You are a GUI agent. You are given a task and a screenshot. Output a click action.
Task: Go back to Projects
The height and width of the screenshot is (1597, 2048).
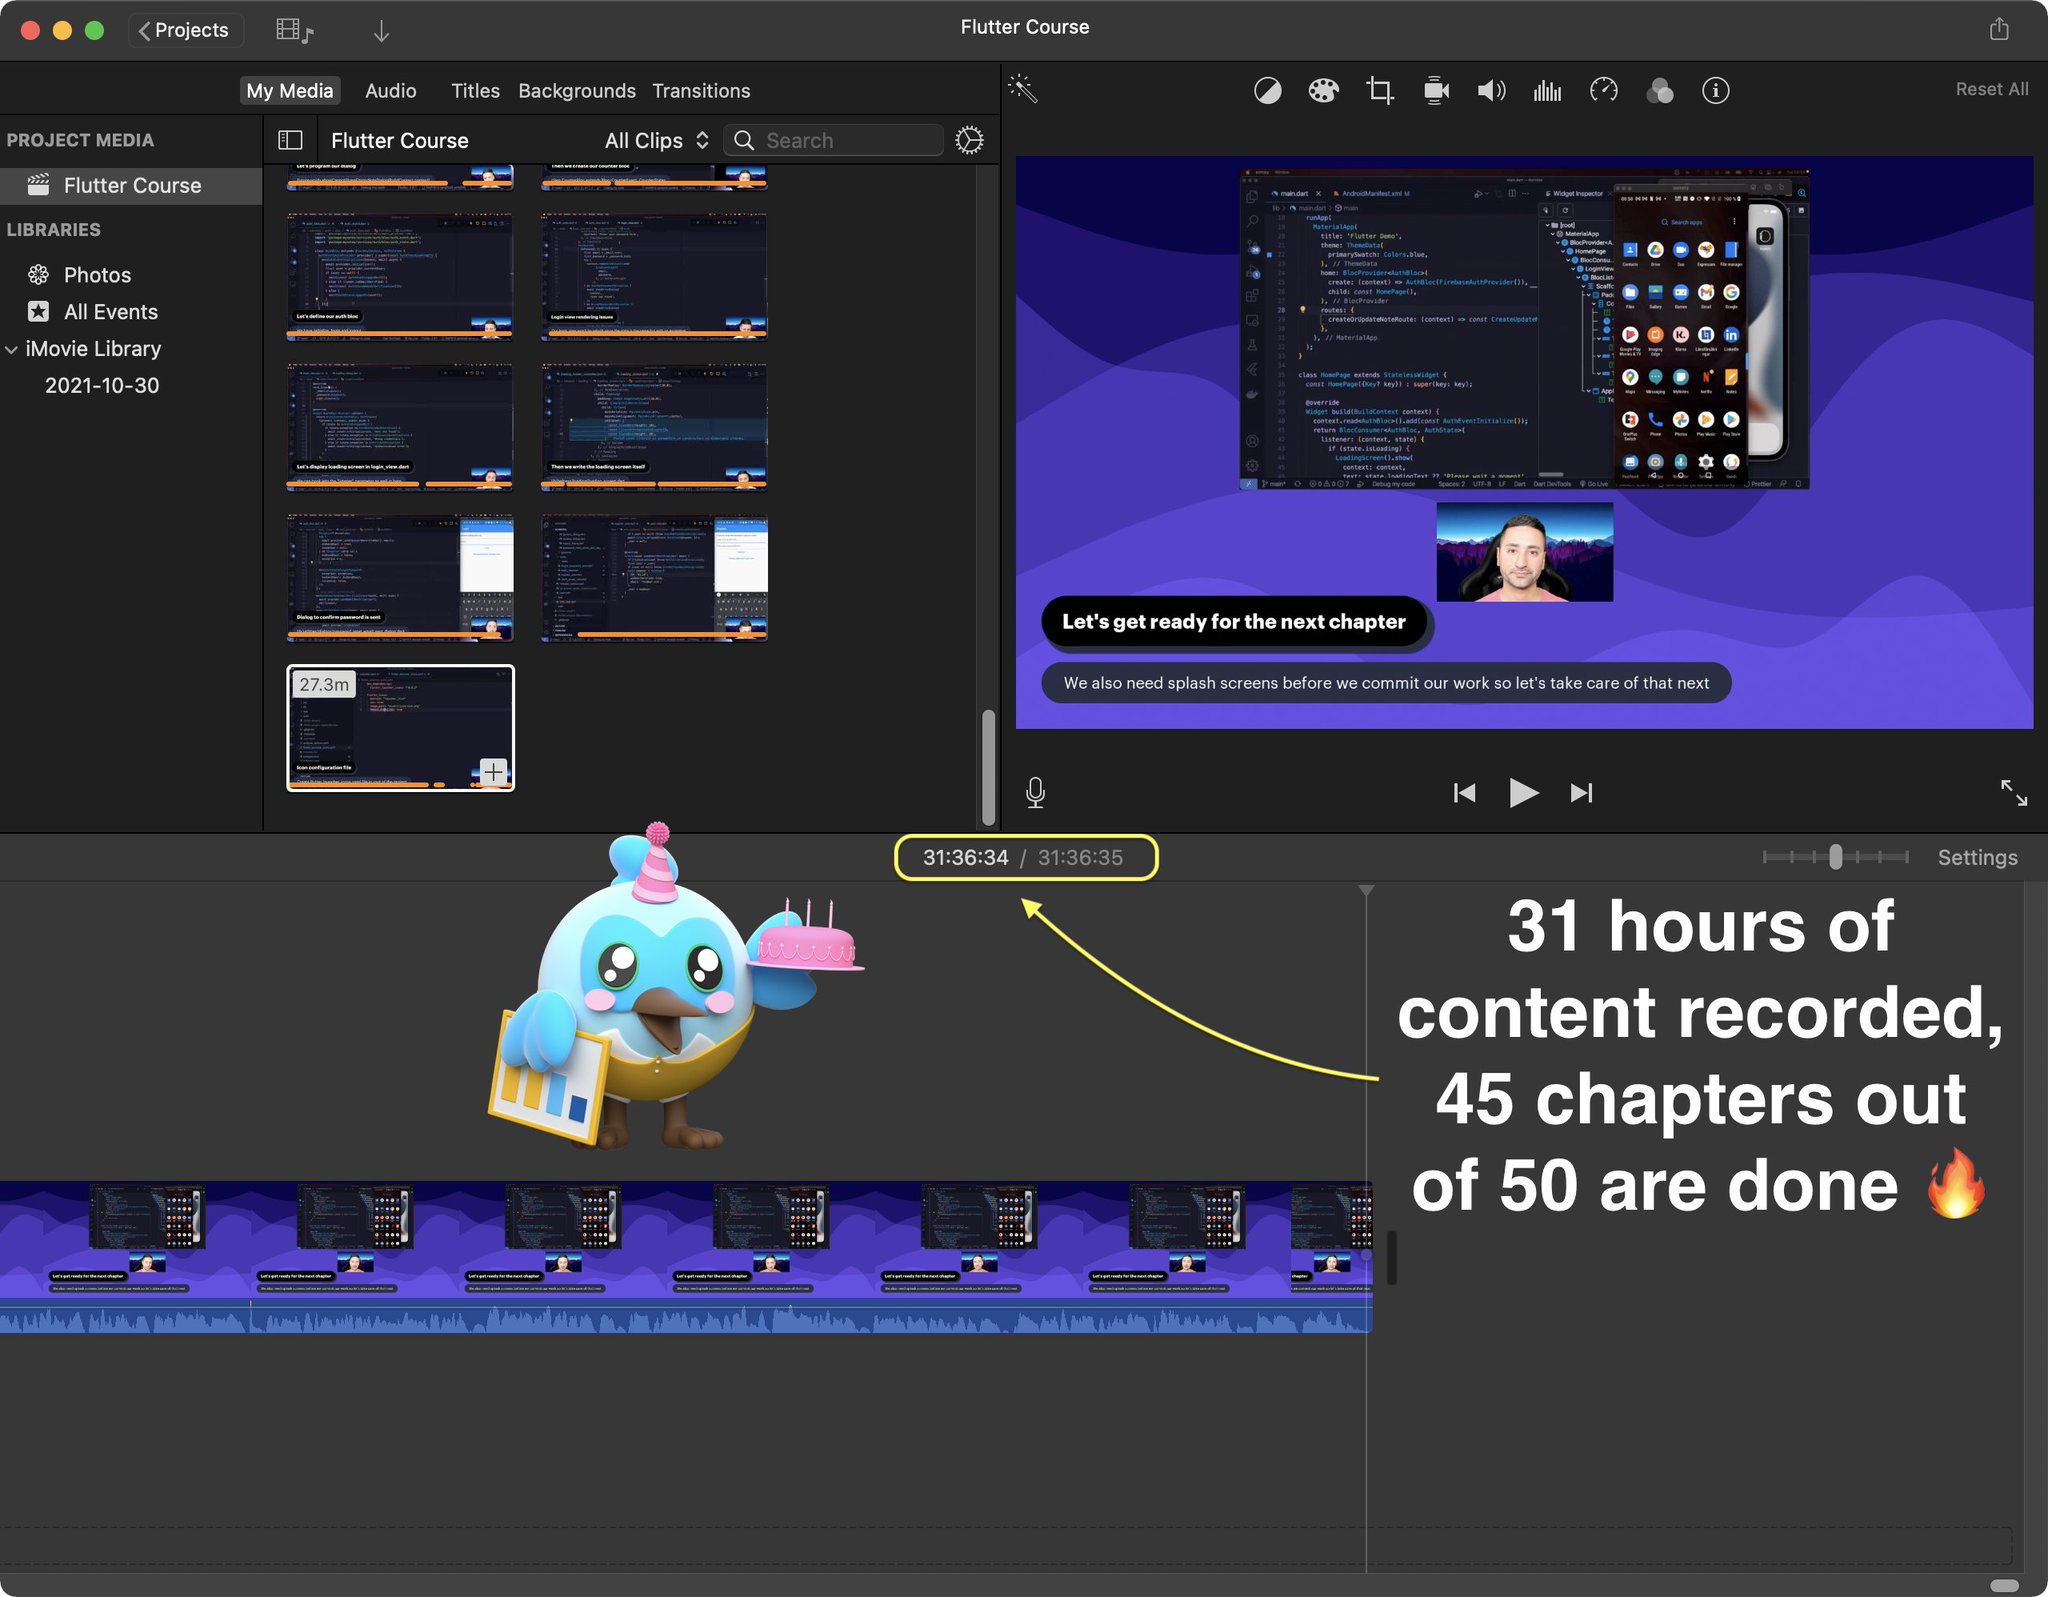[x=184, y=30]
